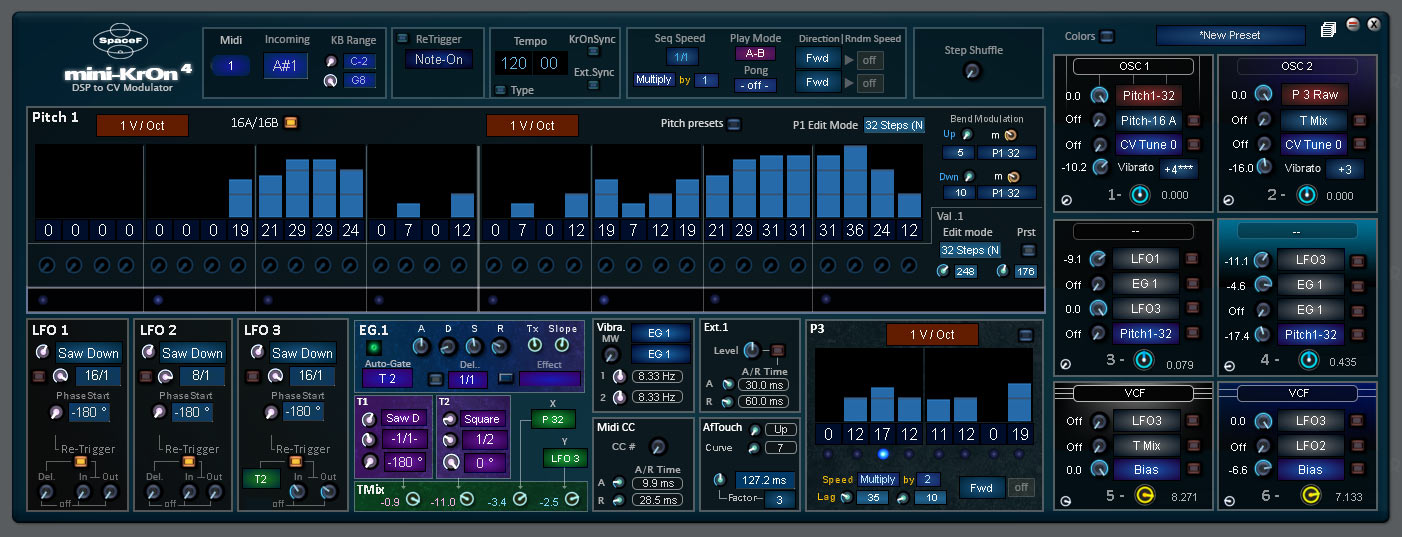This screenshot has height=537, width=1402.
Task: Click the OSC 1 Vibrato amount knob
Action: [x=1101, y=167]
